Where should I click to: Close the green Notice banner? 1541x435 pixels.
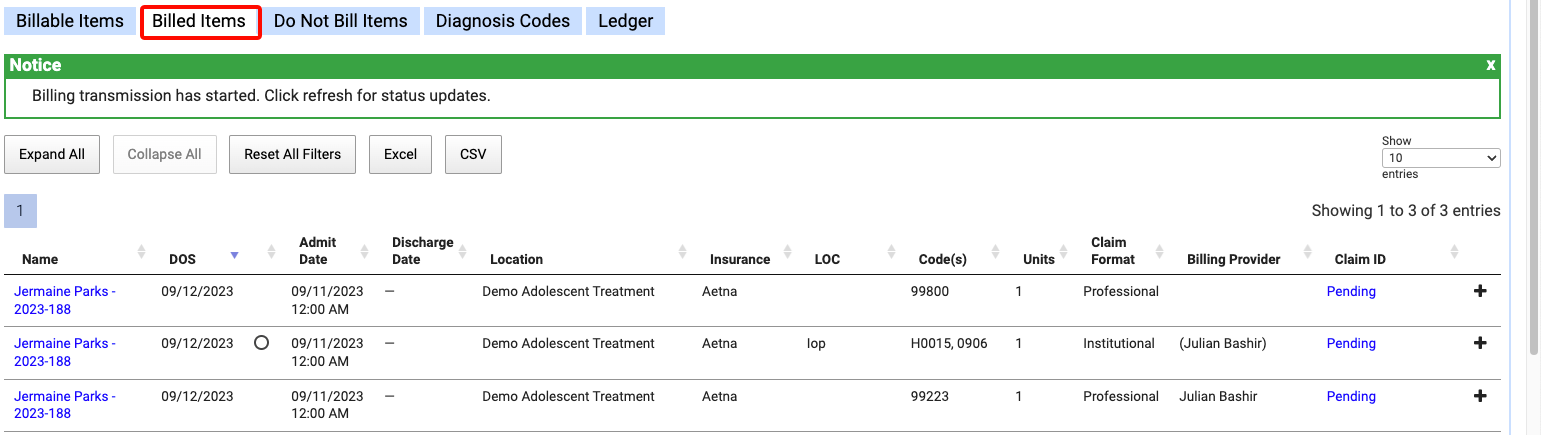coord(1490,65)
